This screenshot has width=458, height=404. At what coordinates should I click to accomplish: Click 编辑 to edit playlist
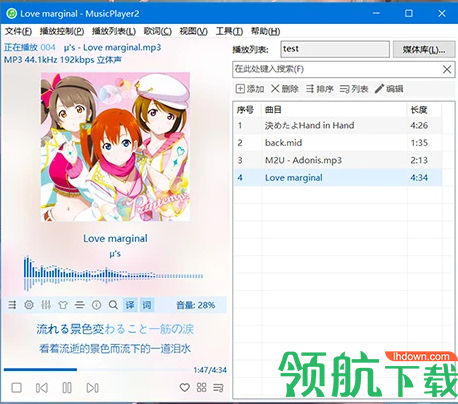coord(389,89)
